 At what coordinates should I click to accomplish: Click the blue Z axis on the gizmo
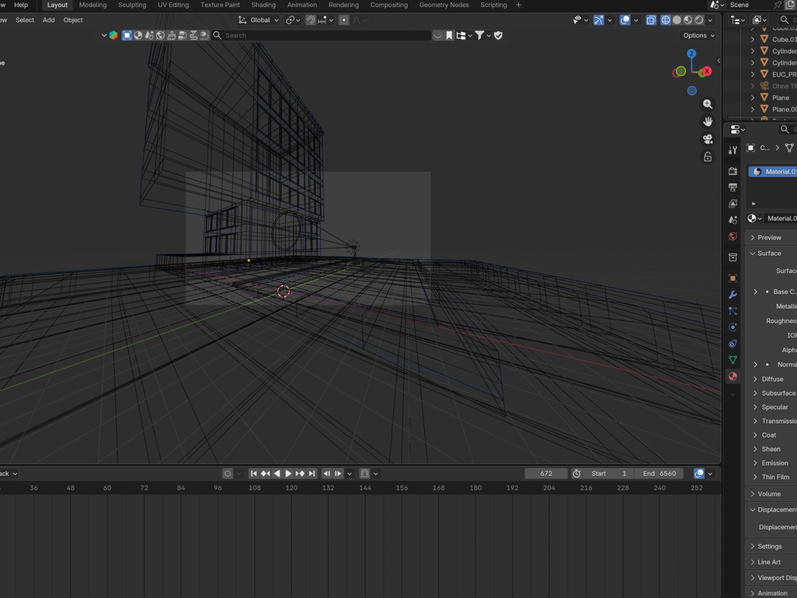[x=691, y=53]
